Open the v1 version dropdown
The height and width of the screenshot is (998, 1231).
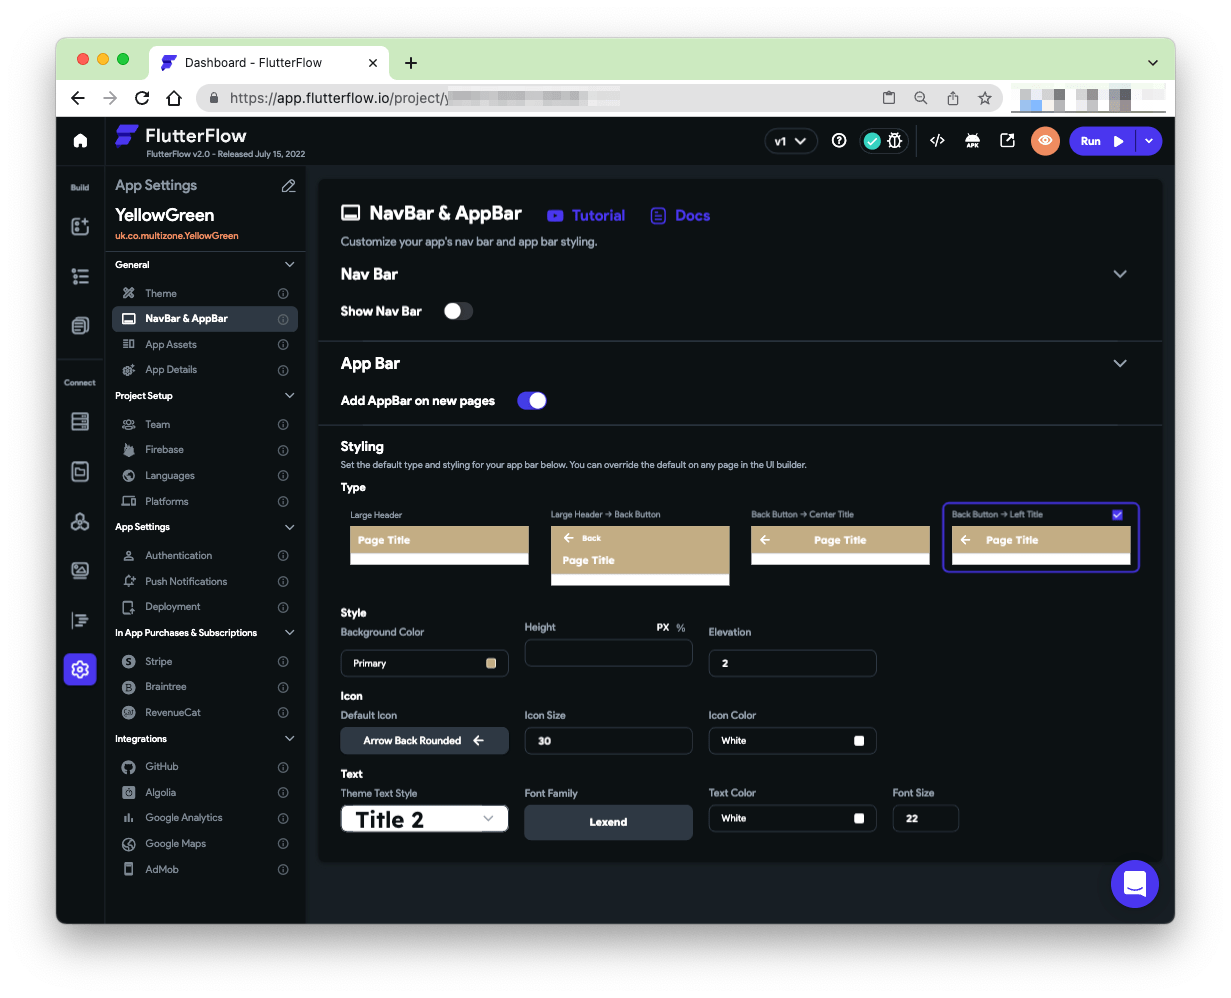[x=790, y=141]
